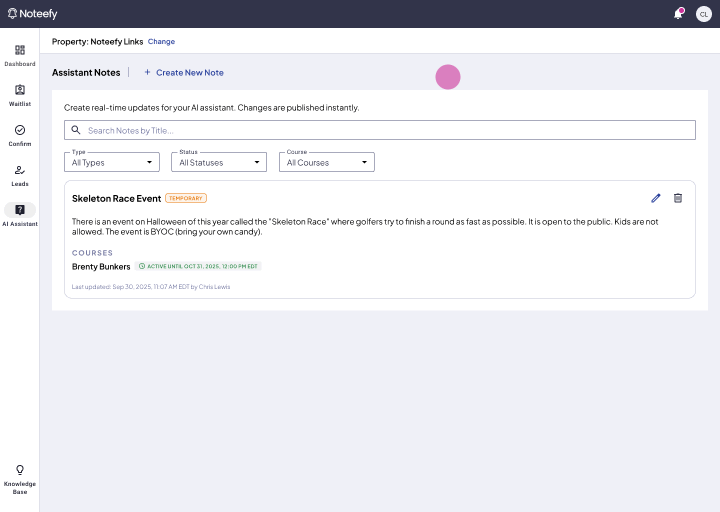The width and height of the screenshot is (720, 512).
Task: Open the Knowledge Base lightbulb icon
Action: tap(20, 470)
